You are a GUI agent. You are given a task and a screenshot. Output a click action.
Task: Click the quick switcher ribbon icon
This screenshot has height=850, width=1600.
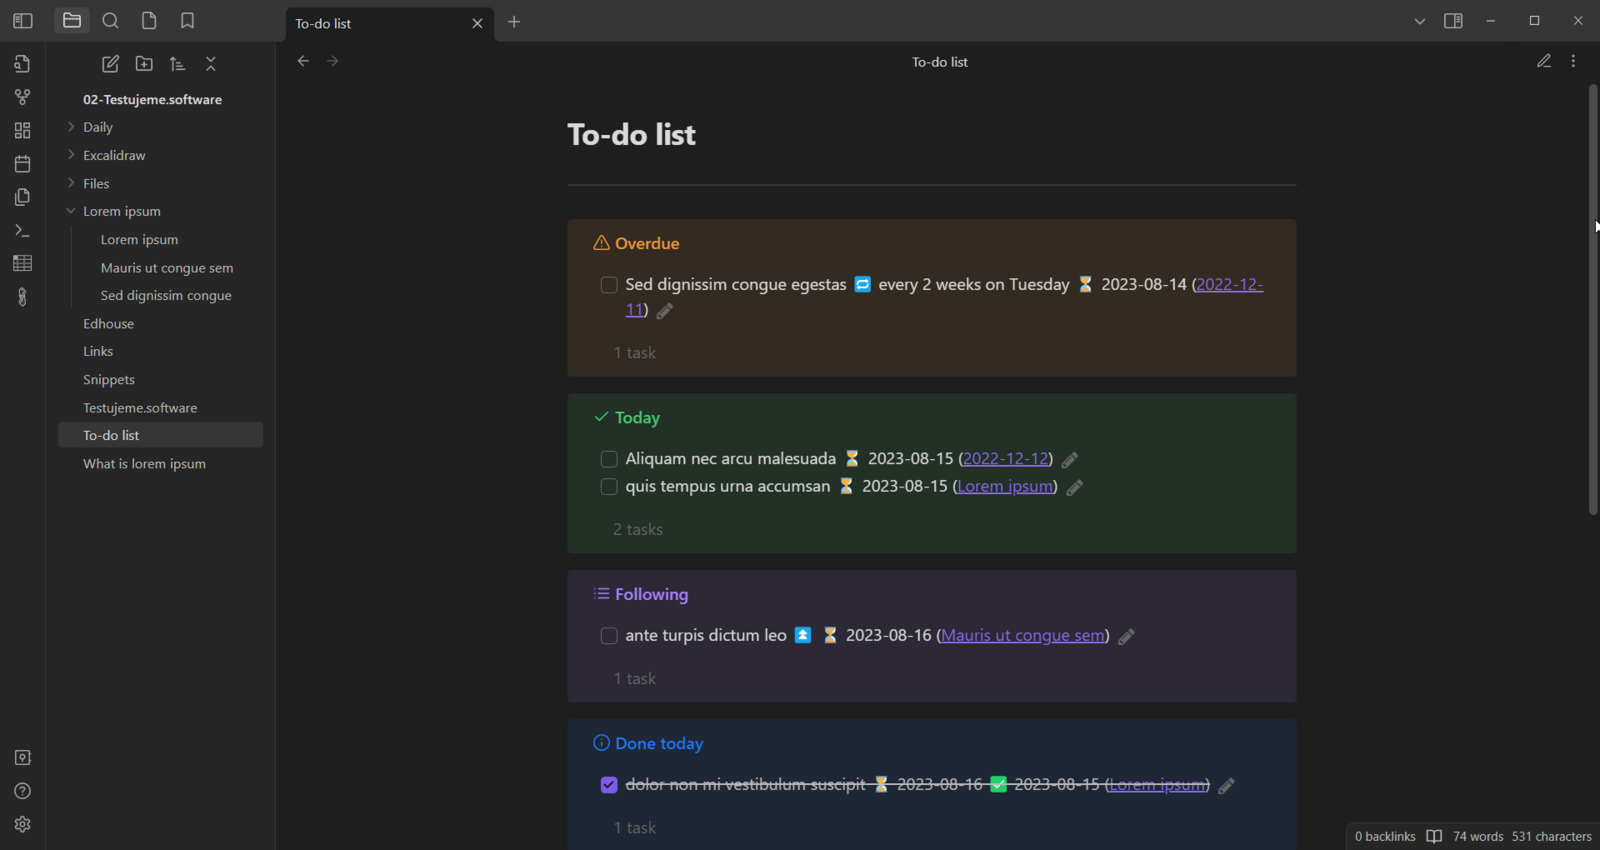click(22, 64)
